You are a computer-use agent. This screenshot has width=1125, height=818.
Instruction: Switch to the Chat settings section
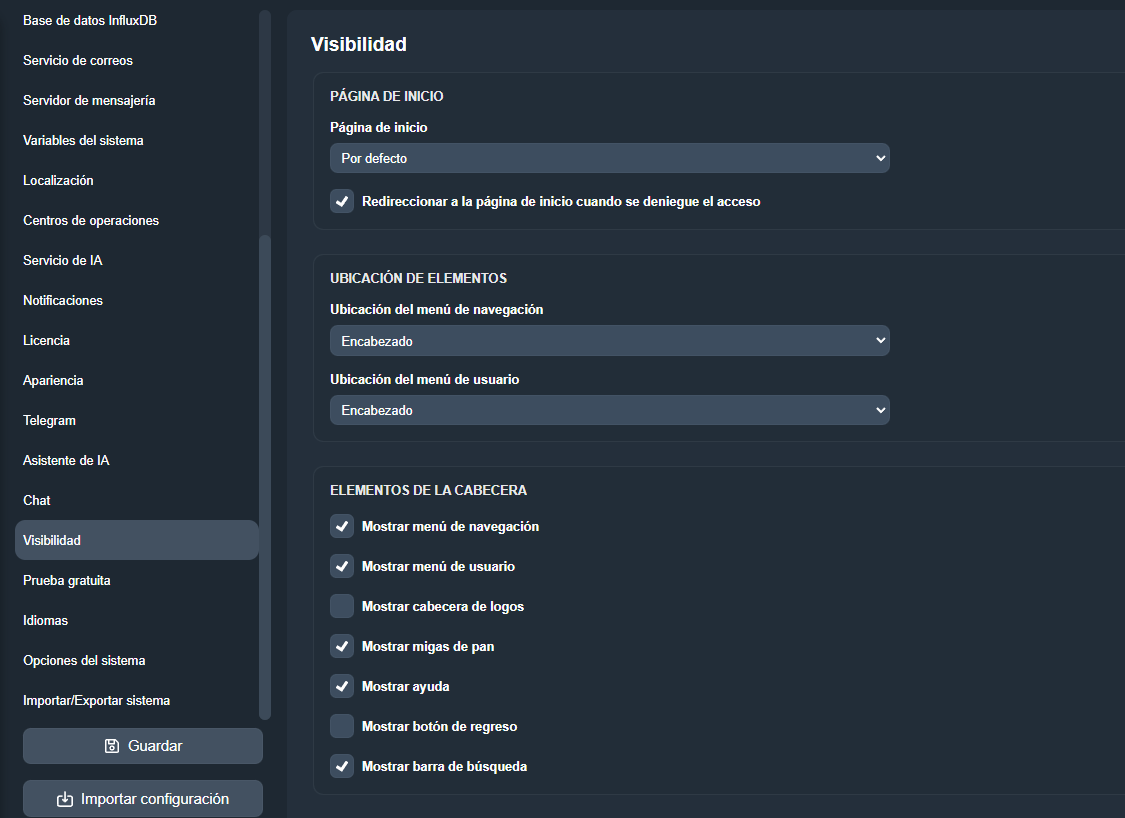(36, 500)
